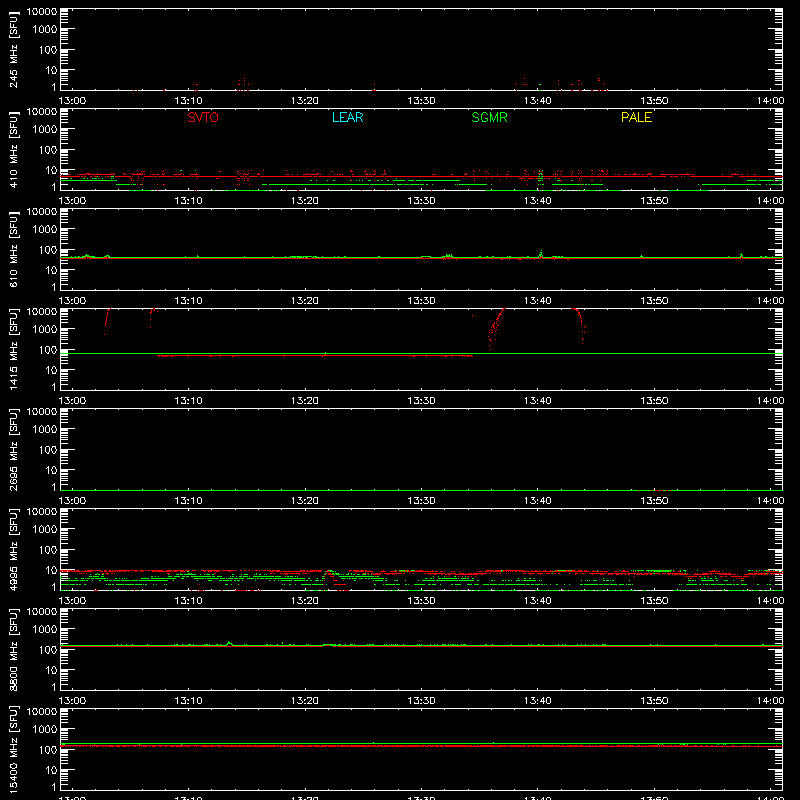Click the red burst rise near 13:37 at 1415 MHz
Viewport: 800px width, 800px height.
tap(496, 327)
